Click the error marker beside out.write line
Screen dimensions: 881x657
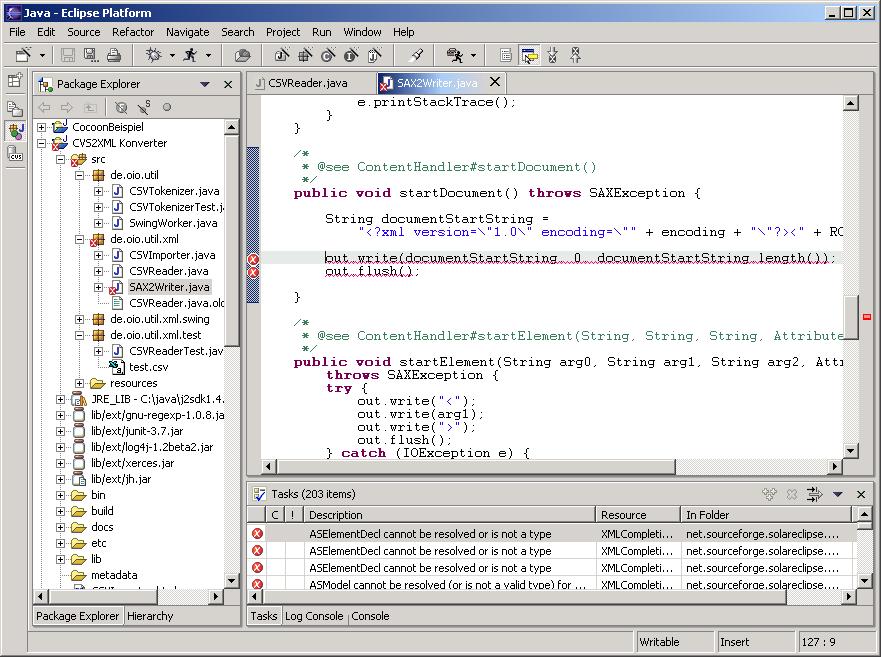tap(254, 259)
